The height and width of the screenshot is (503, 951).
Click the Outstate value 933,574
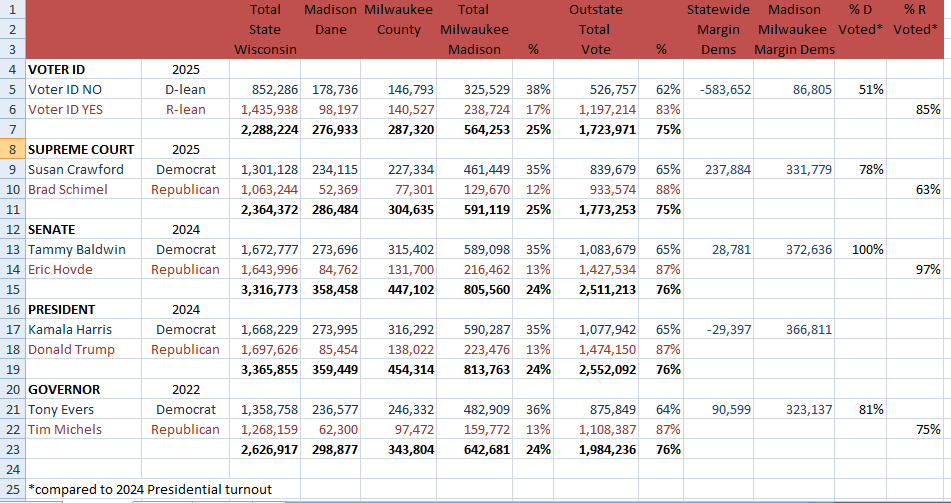[x=596, y=189]
